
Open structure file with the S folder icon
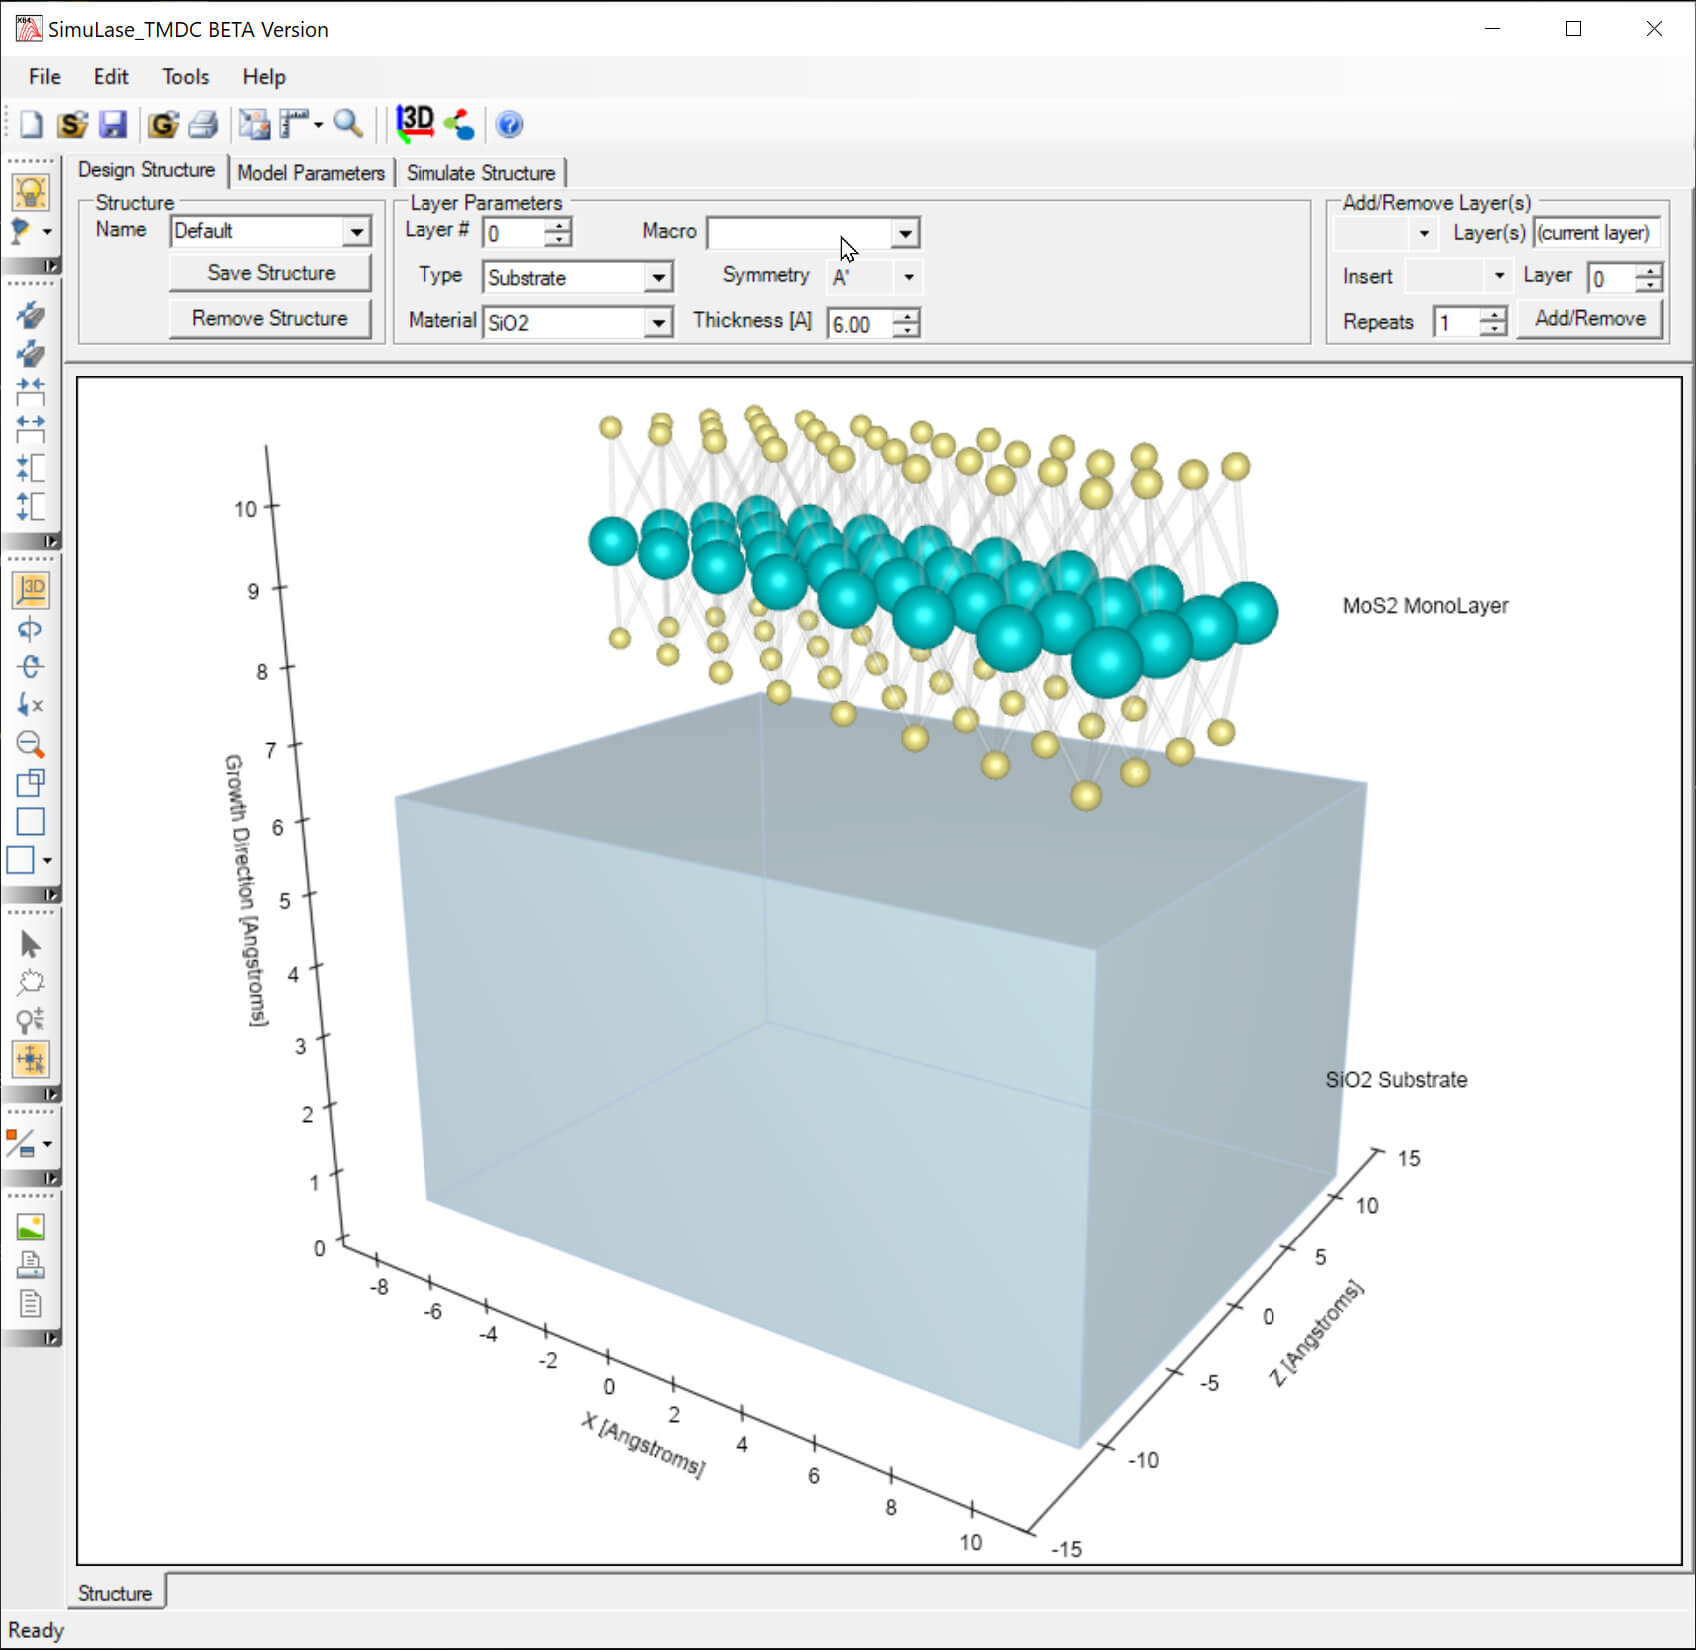click(x=72, y=124)
